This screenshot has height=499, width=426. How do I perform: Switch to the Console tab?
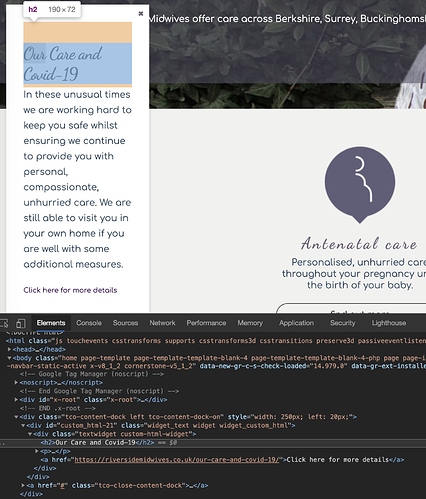coord(89,323)
